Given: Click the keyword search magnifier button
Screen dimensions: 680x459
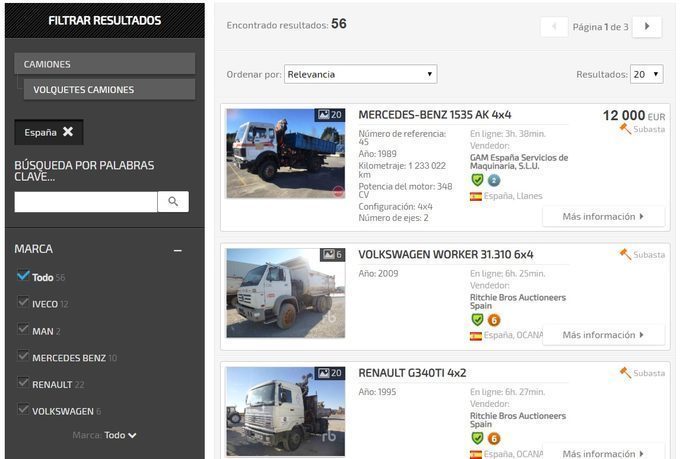Looking at the screenshot, I should tap(173, 202).
